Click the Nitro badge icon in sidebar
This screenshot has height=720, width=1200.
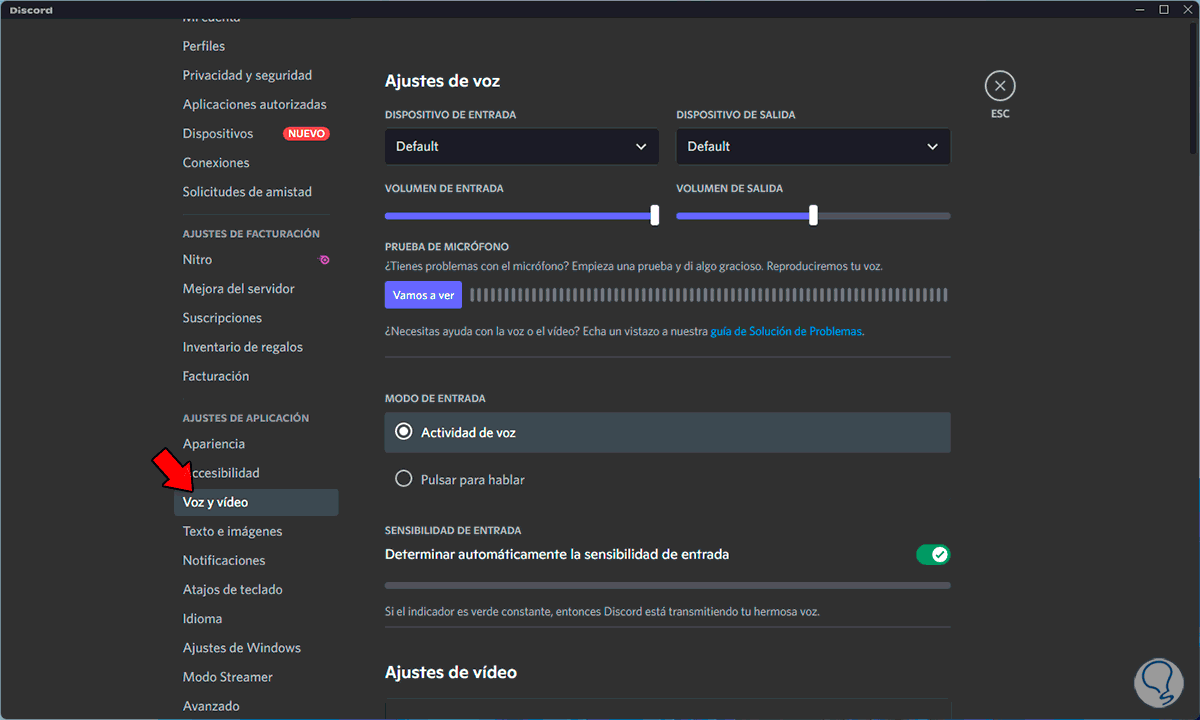[x=324, y=260]
